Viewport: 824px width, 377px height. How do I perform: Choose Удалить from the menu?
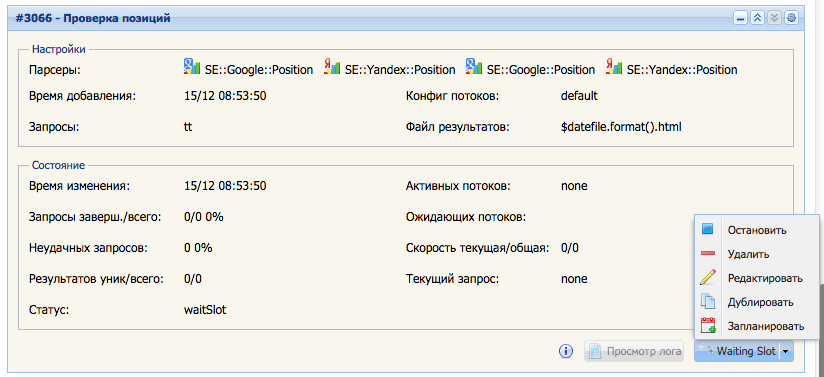coord(757,254)
